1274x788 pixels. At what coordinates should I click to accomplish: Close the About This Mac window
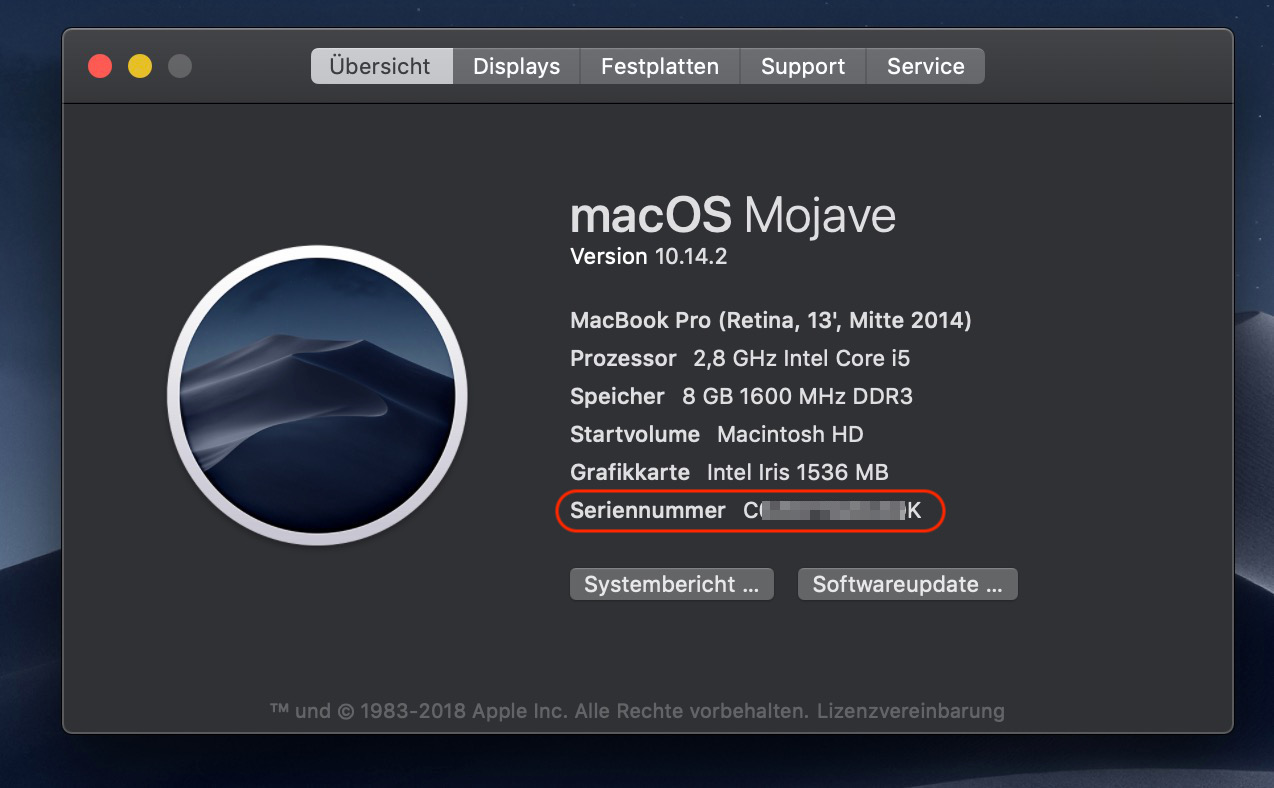(x=100, y=67)
